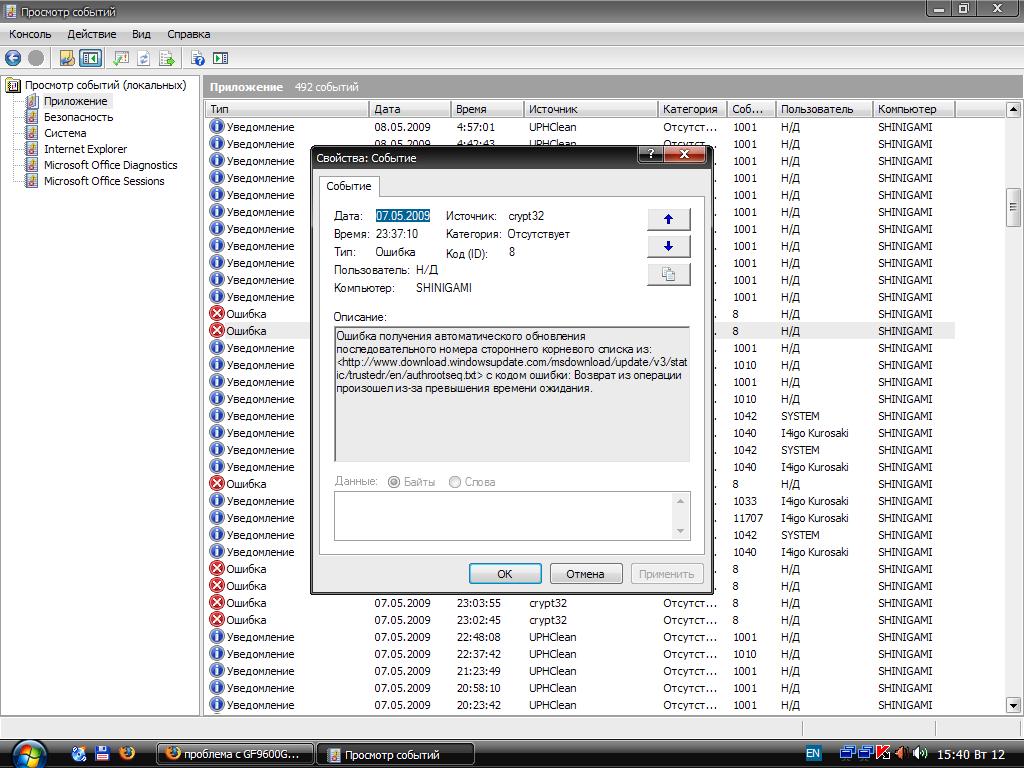Click the Отмена button

click(585, 574)
